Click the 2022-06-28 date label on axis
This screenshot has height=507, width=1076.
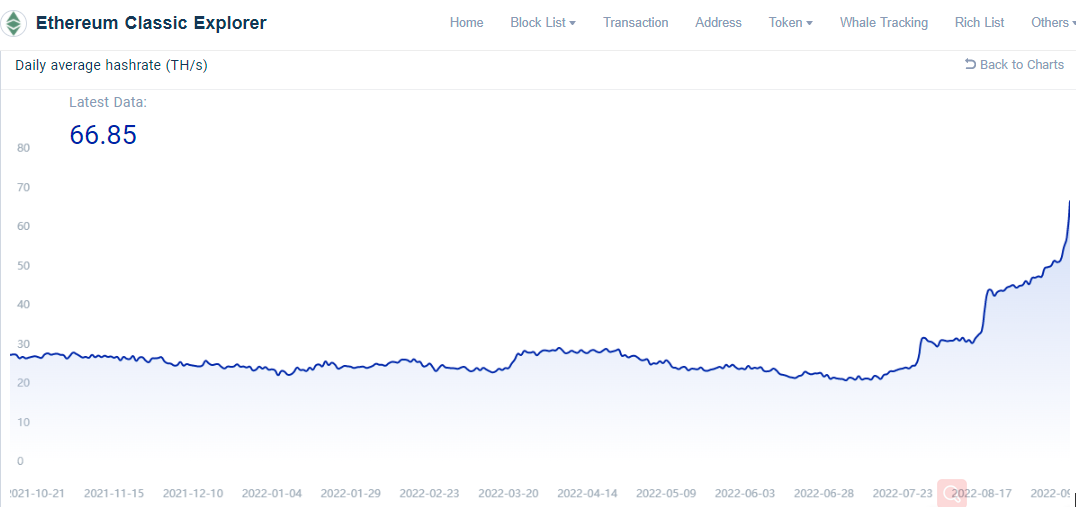(x=823, y=493)
